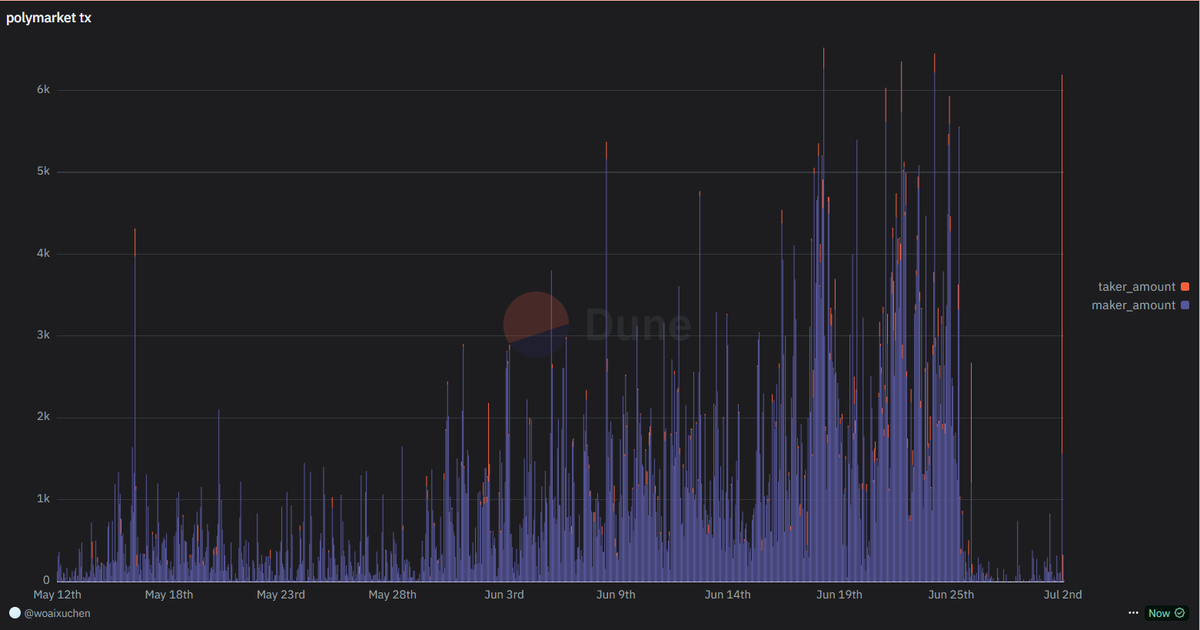
Task: Toggle the maker_amount series in legend
Action: tap(1140, 305)
